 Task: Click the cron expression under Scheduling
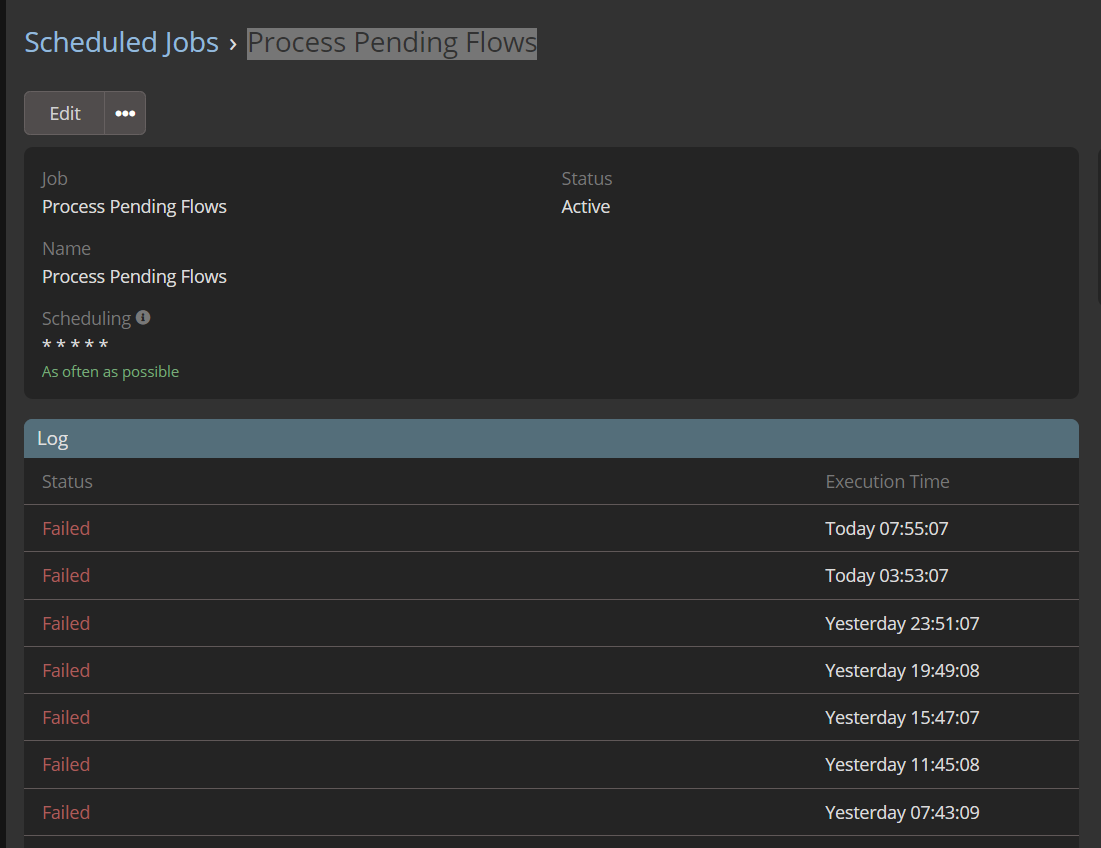(x=75, y=346)
